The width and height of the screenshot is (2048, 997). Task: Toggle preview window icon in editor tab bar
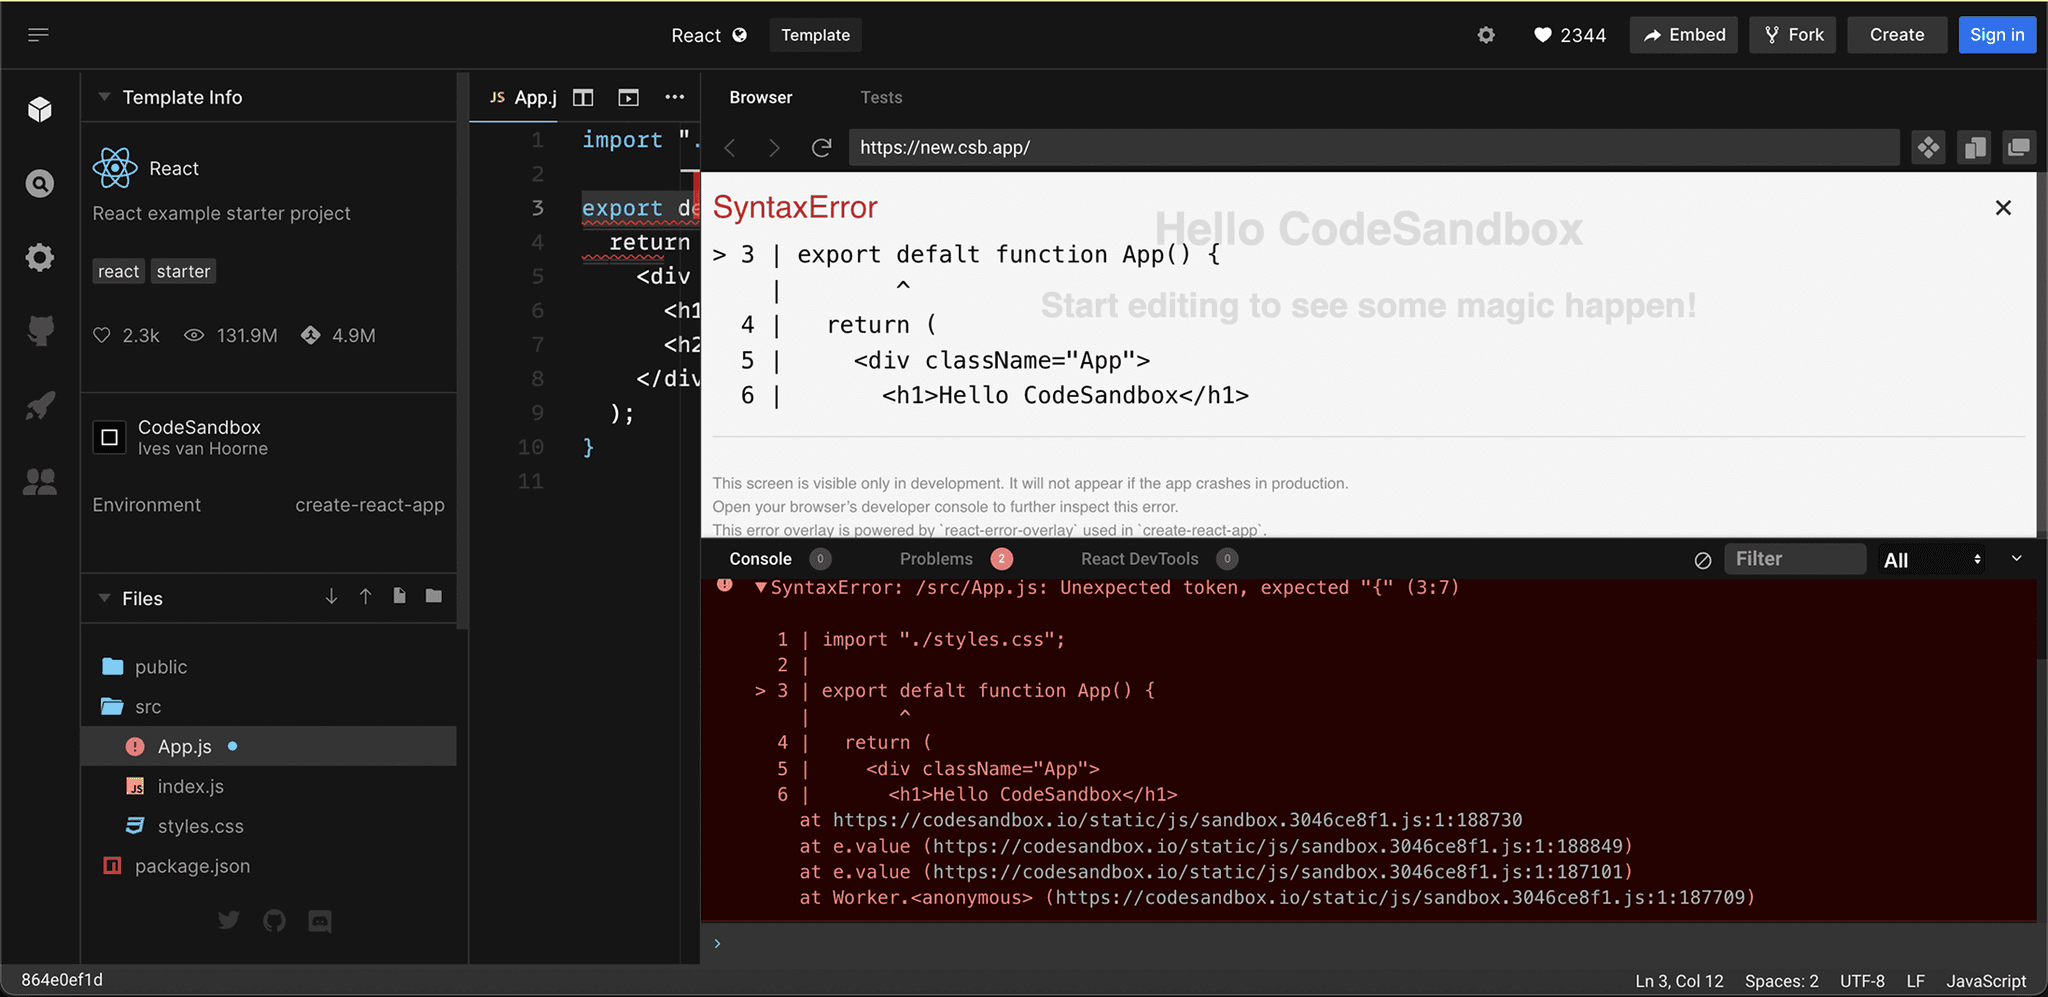coord(628,97)
